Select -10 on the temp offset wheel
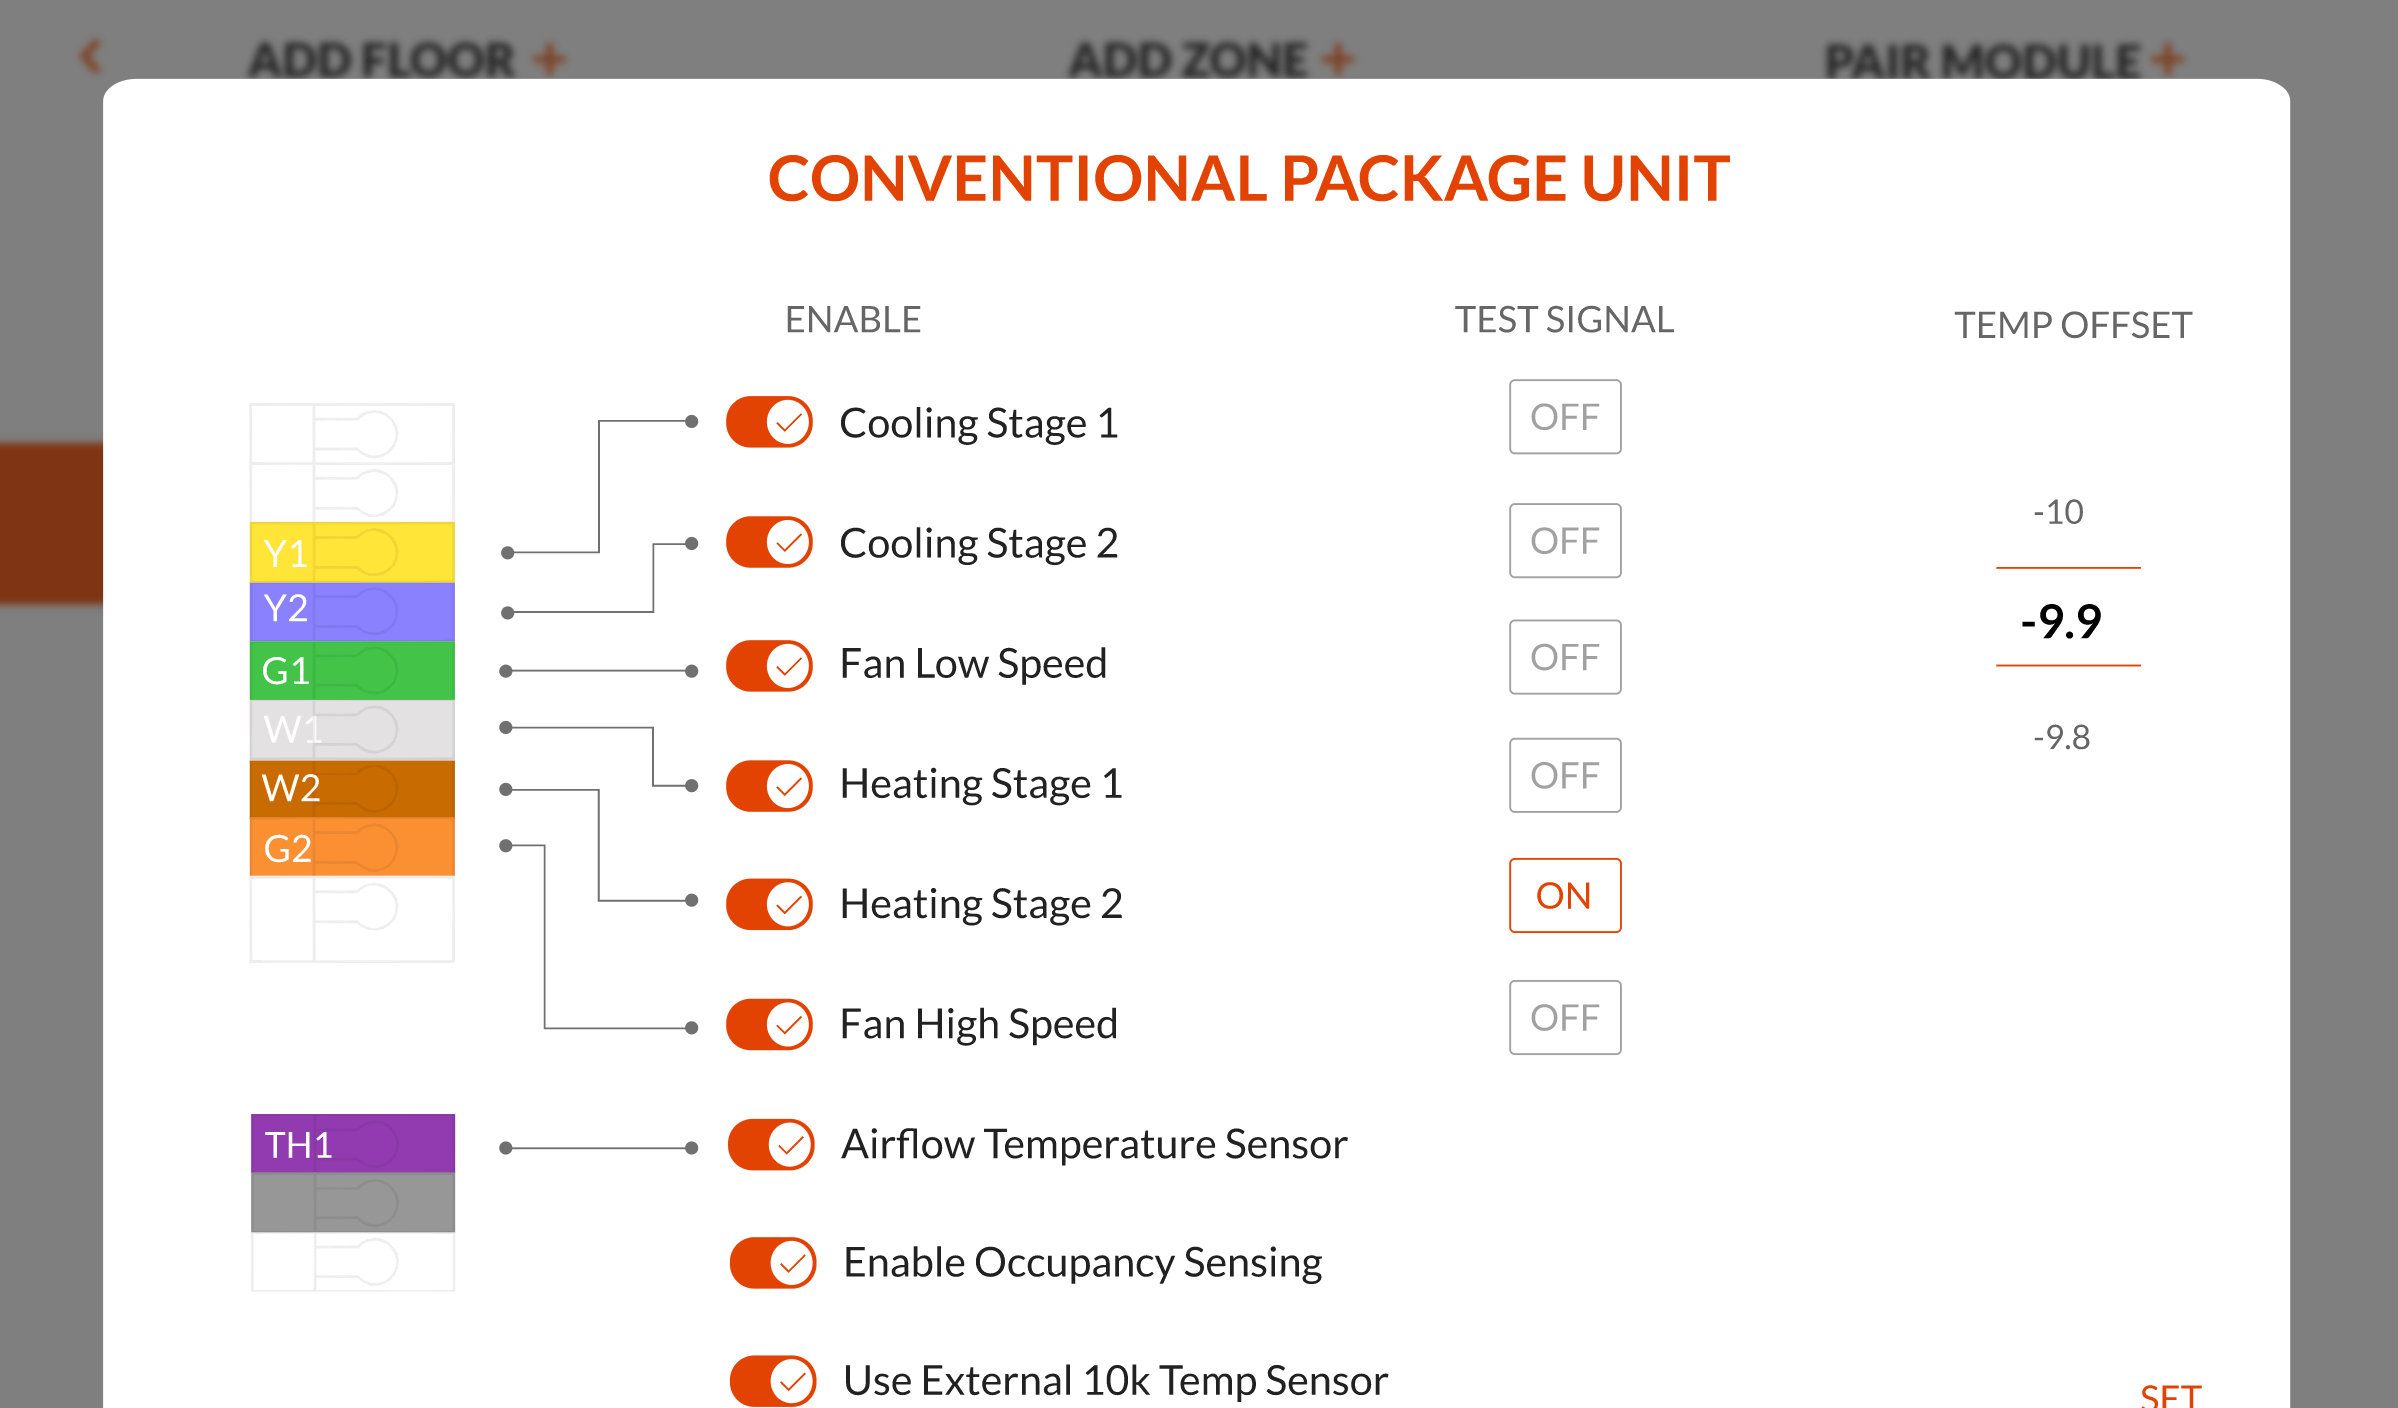 pos(2056,511)
